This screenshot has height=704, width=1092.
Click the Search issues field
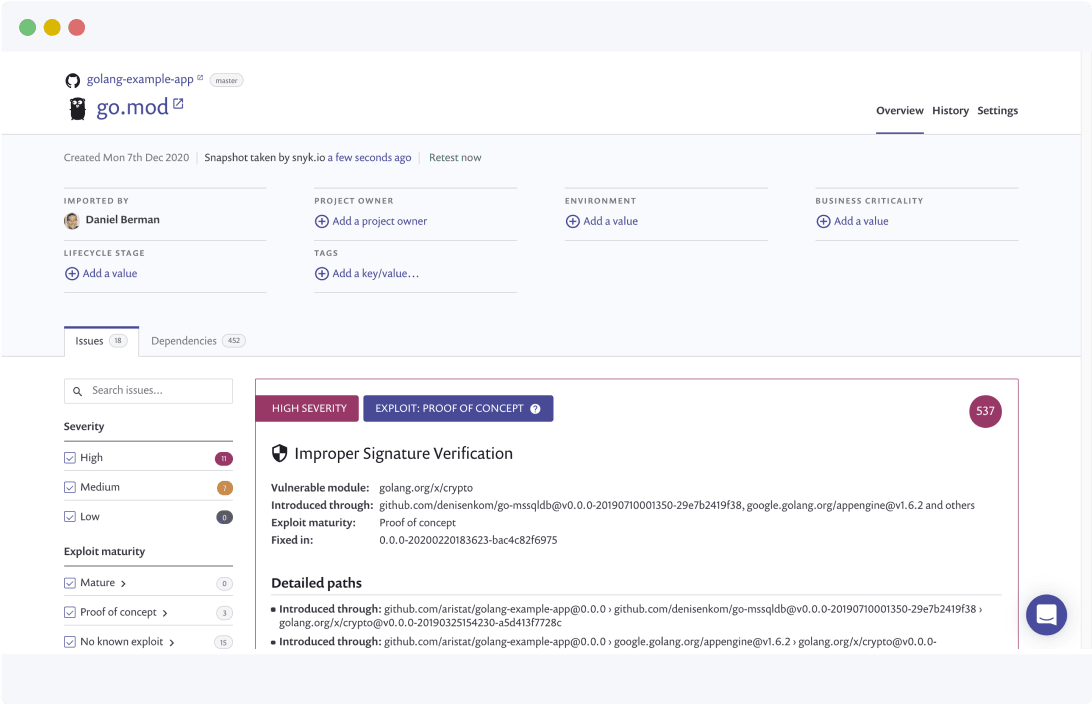click(x=148, y=391)
